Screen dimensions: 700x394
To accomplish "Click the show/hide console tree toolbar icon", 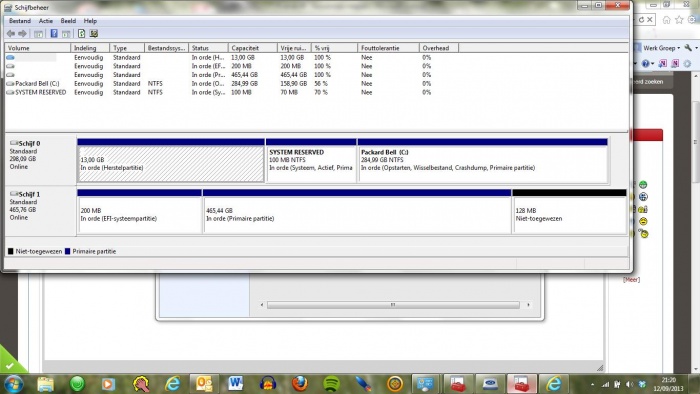I will pos(38,33).
